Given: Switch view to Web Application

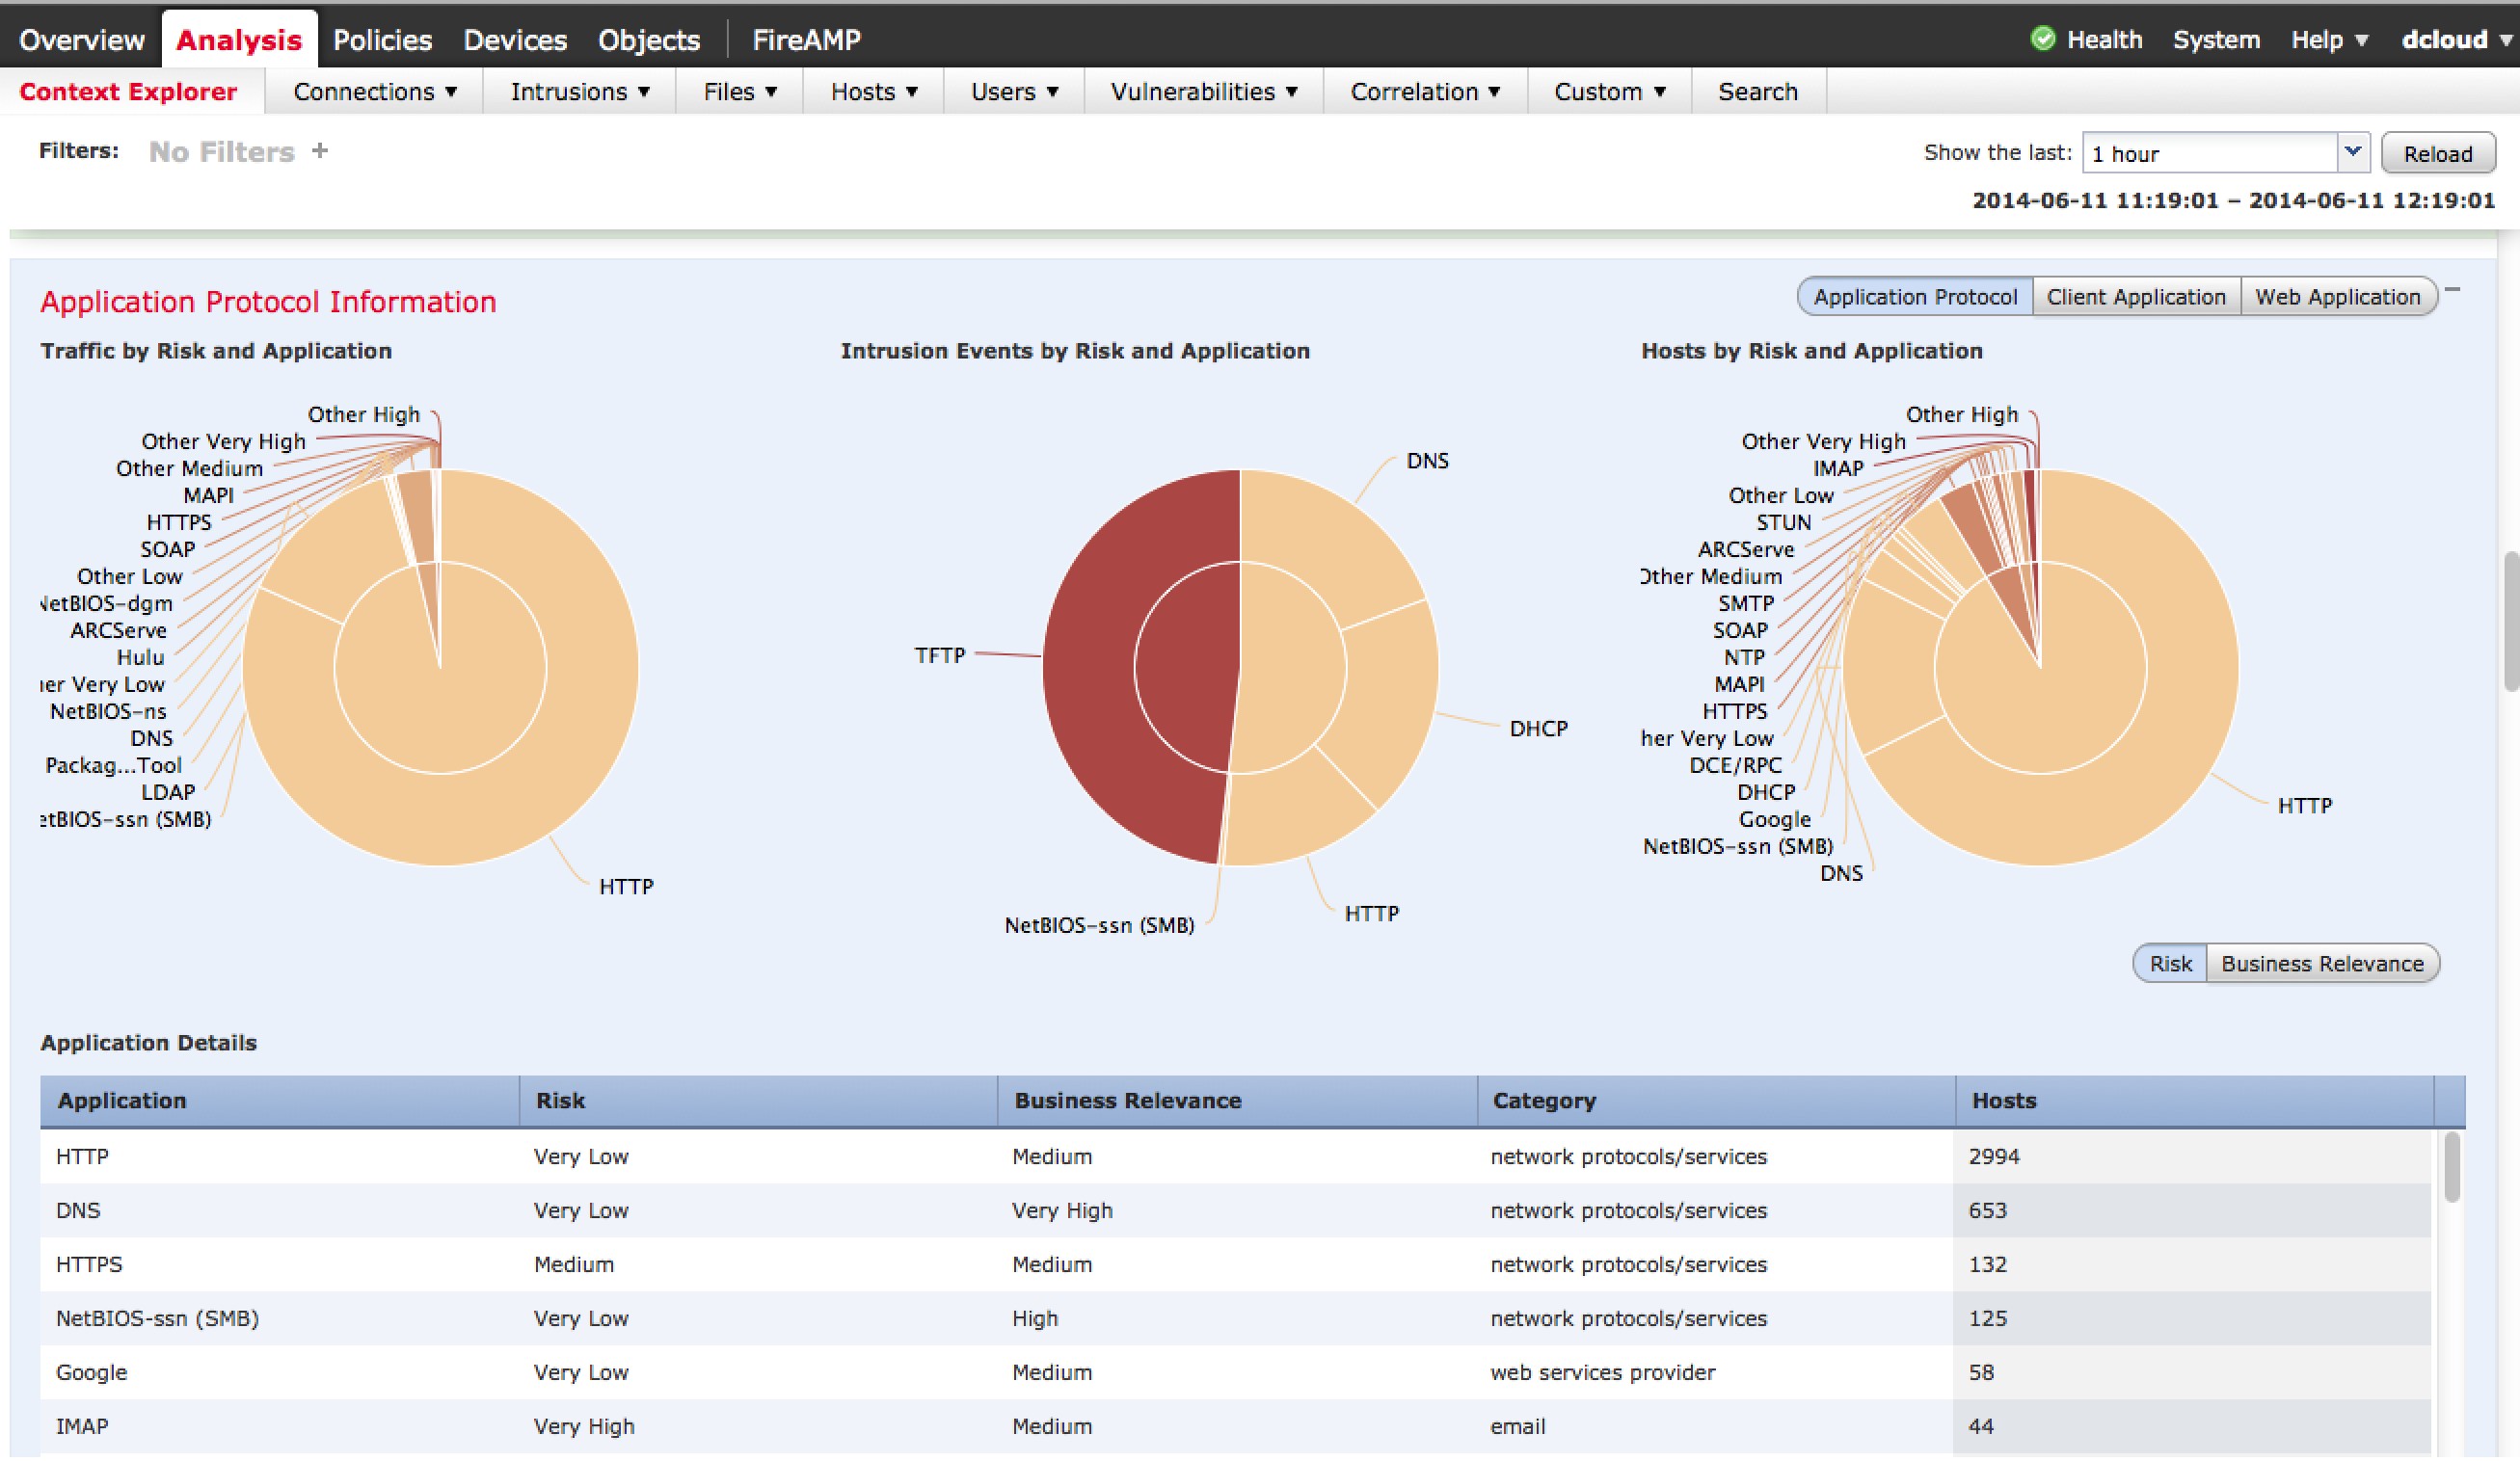Looking at the screenshot, I should tap(2337, 297).
